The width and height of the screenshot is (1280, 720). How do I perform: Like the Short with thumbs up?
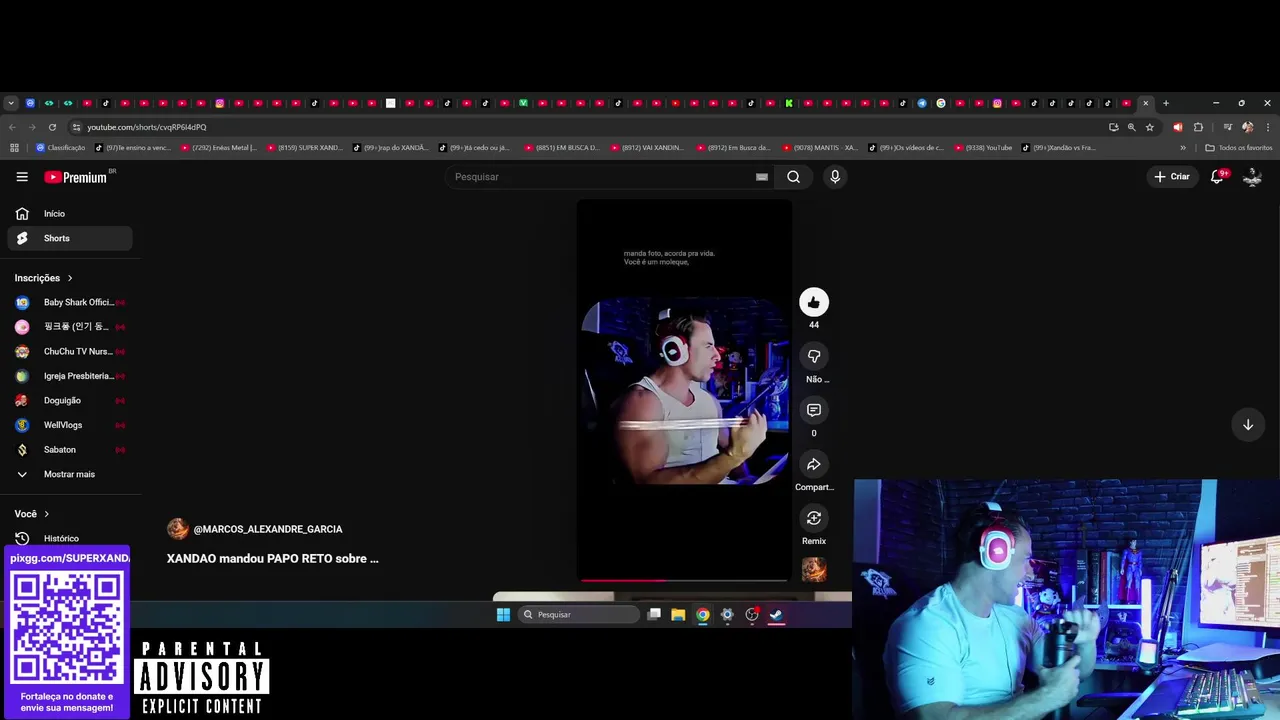click(x=814, y=302)
